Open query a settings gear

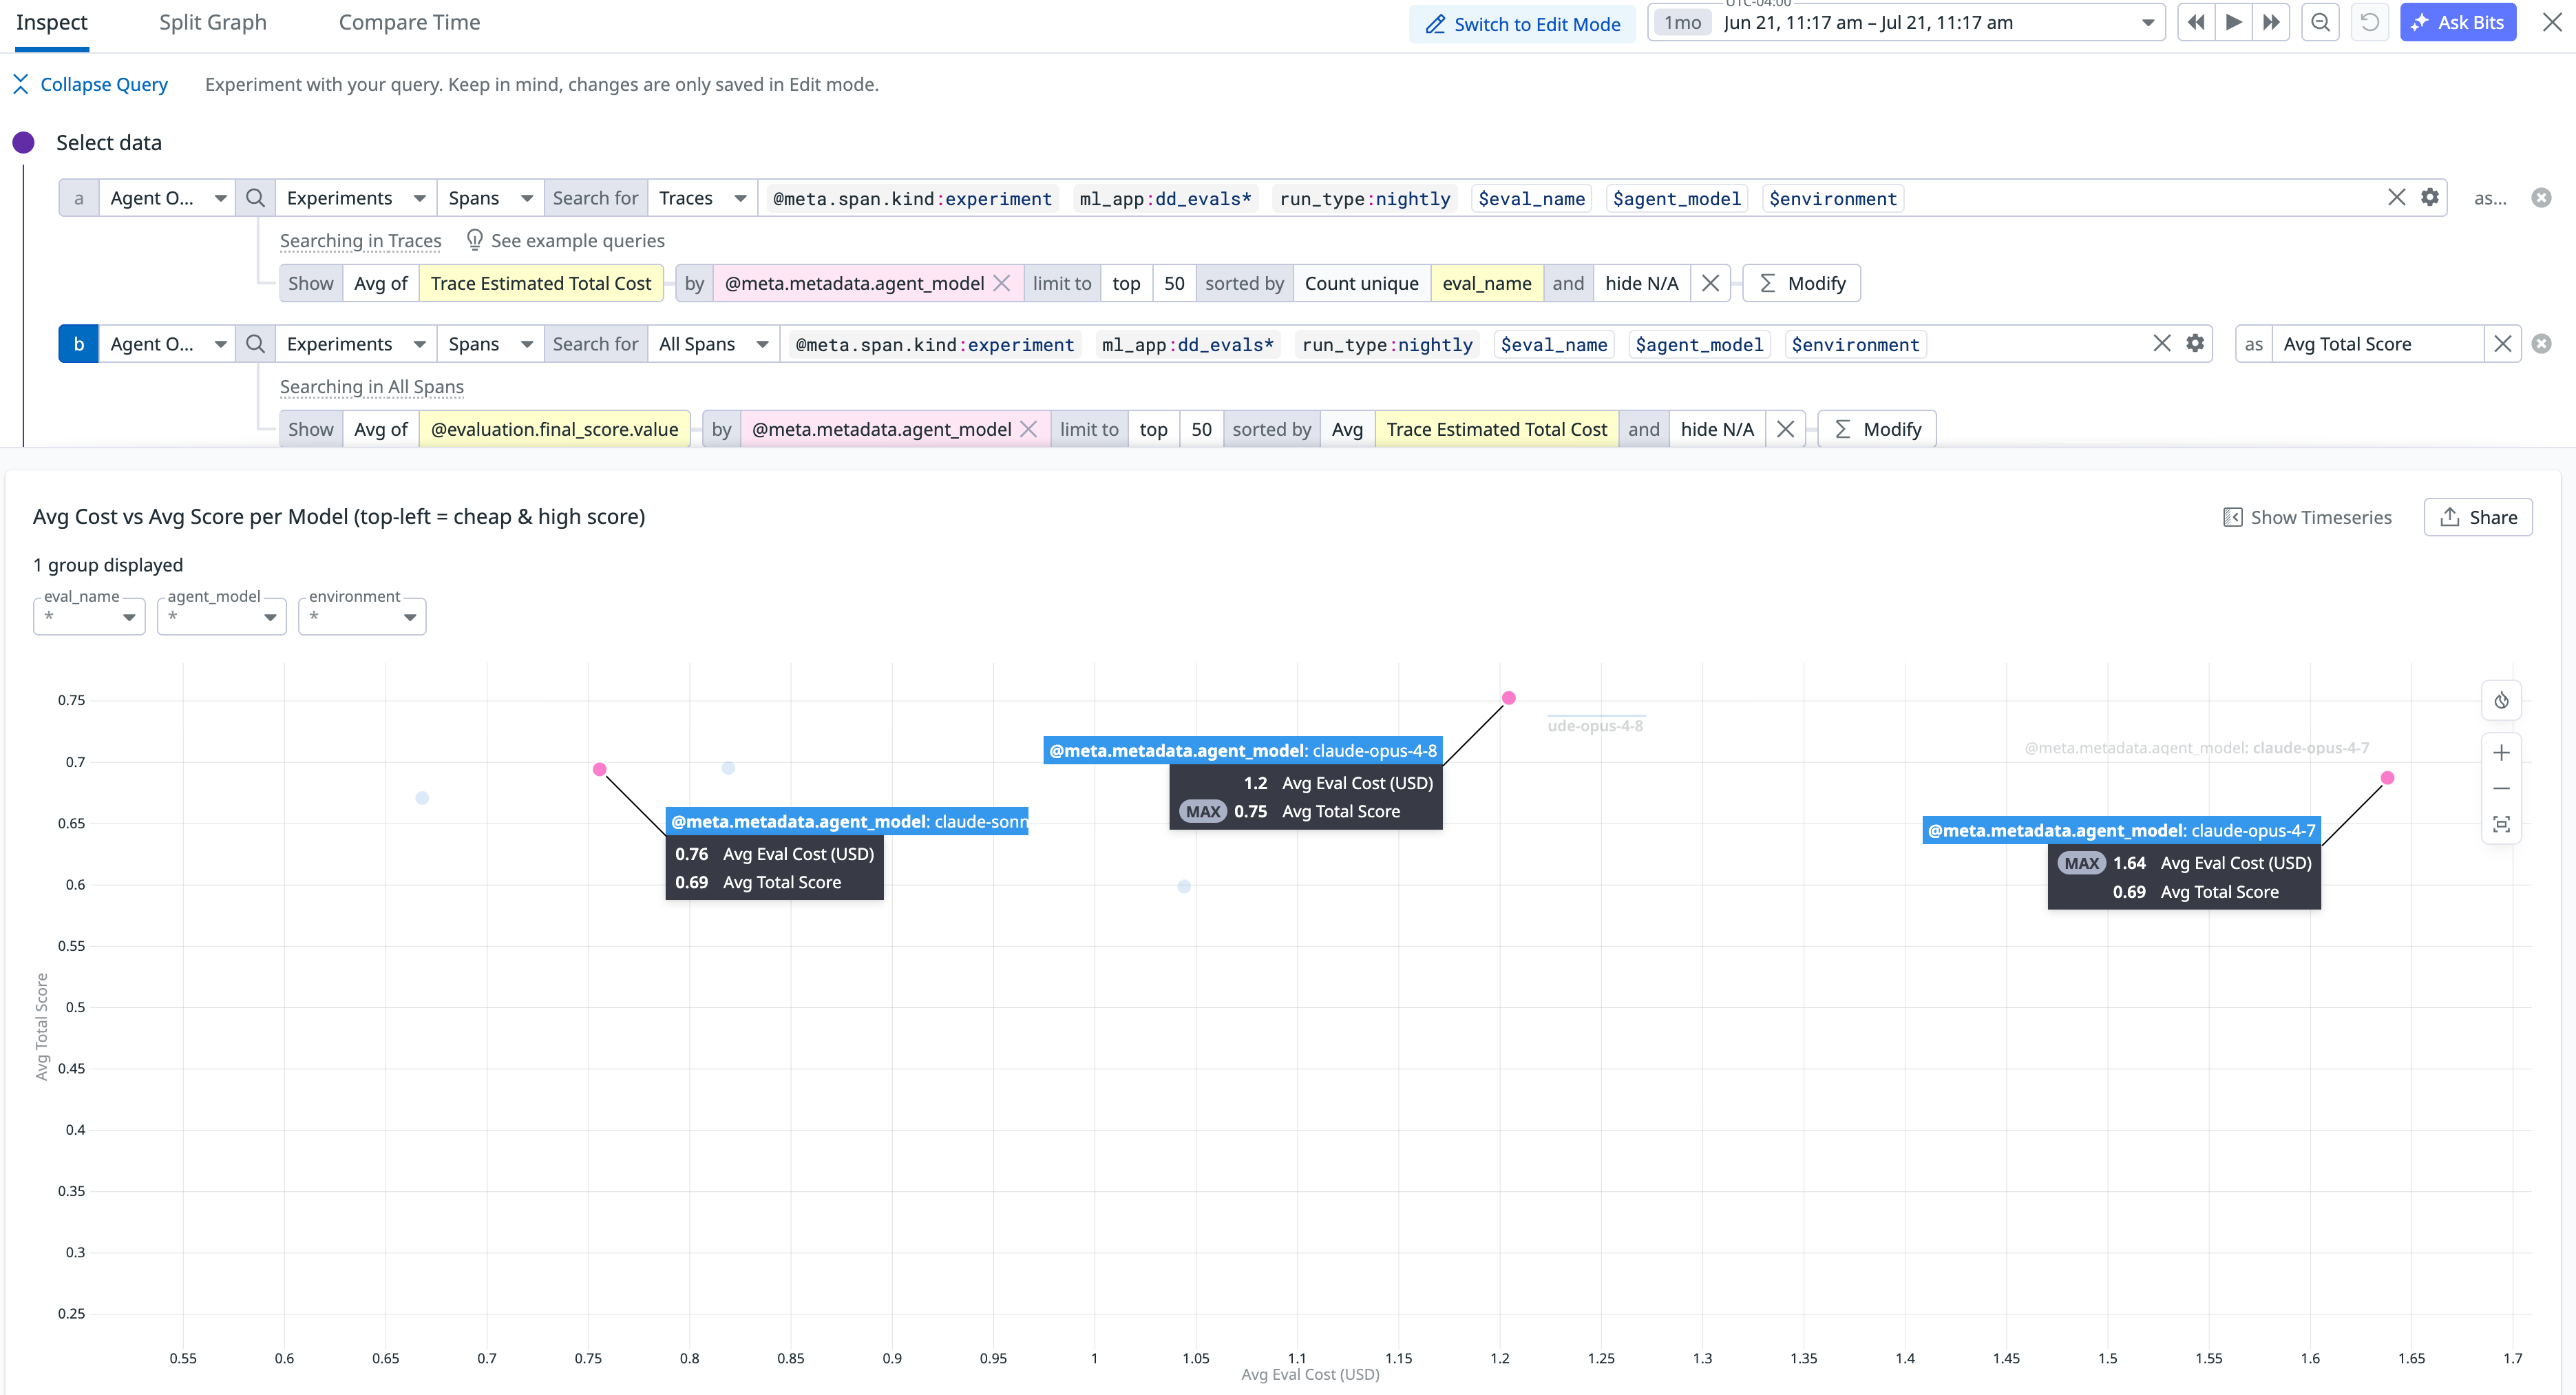coord(2430,198)
